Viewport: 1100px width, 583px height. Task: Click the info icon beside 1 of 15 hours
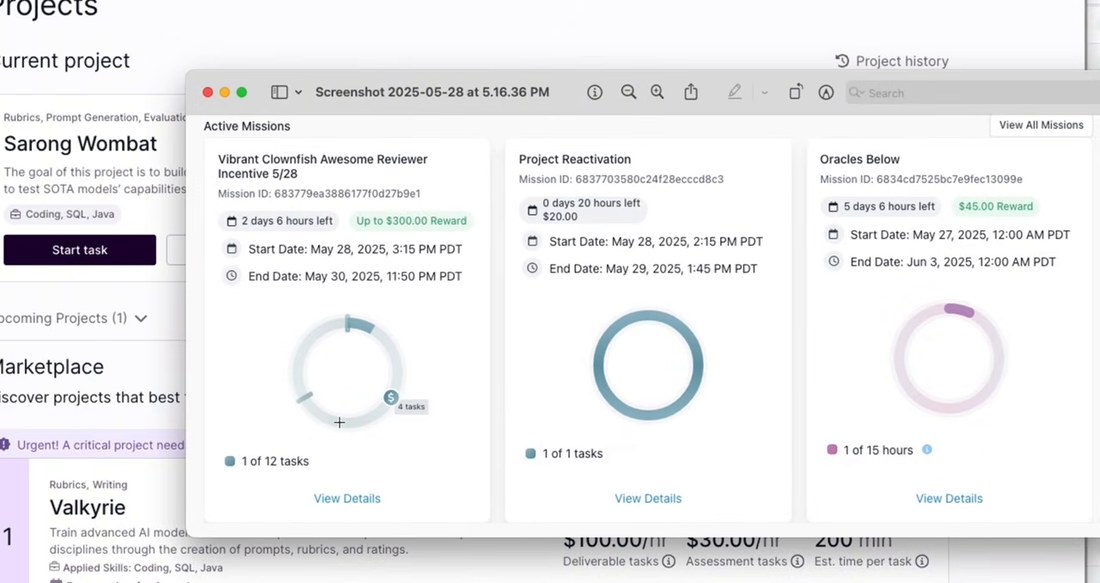(927, 450)
